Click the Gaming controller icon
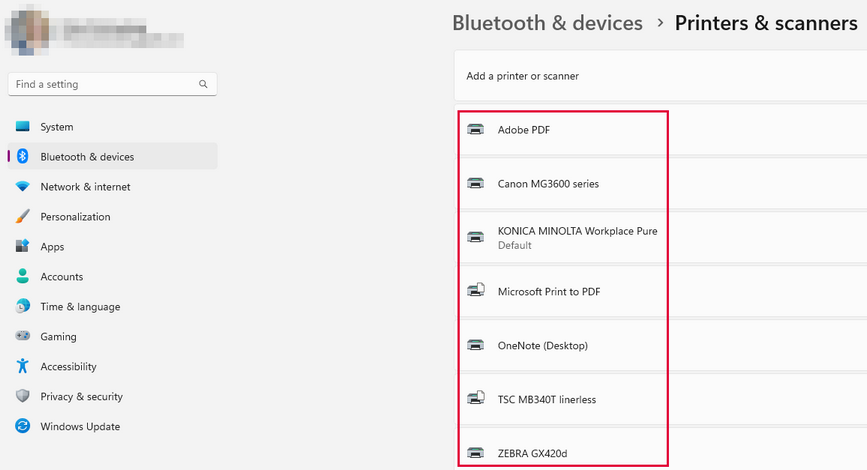867x470 pixels. [x=23, y=336]
